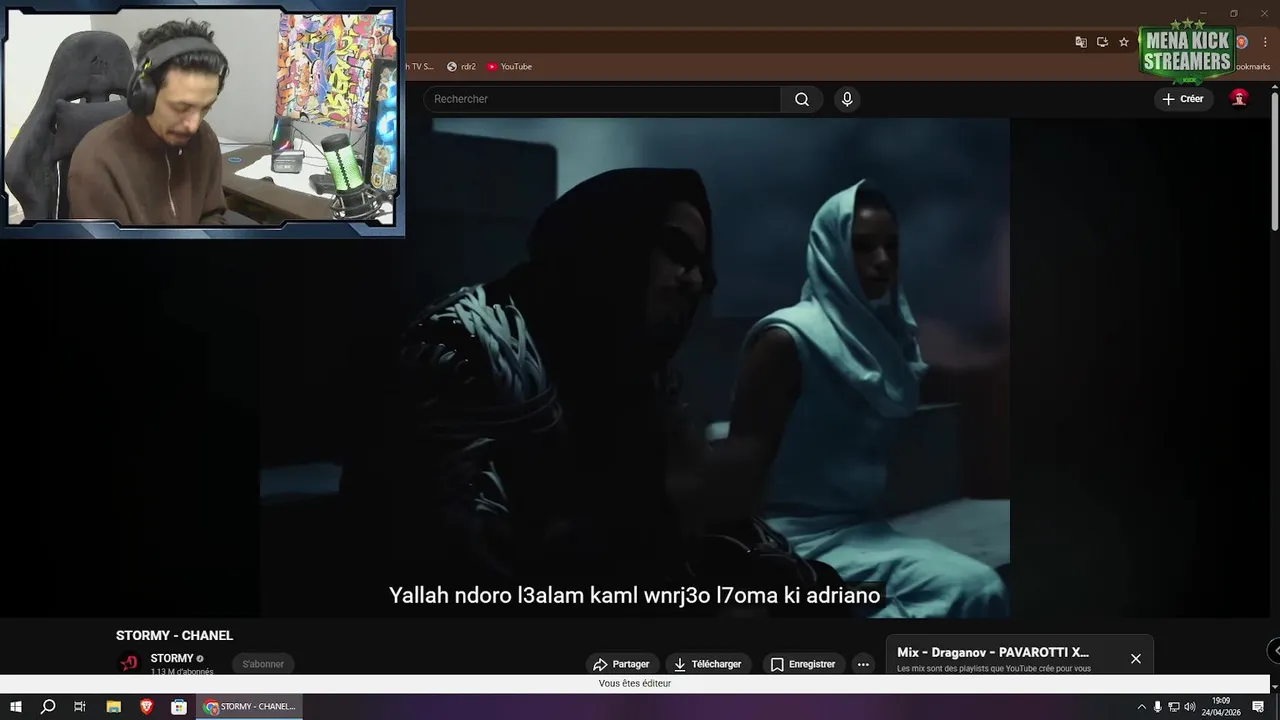Open Microsoft Store from taskbar
Screen dimensions: 1280x720
click(x=179, y=707)
